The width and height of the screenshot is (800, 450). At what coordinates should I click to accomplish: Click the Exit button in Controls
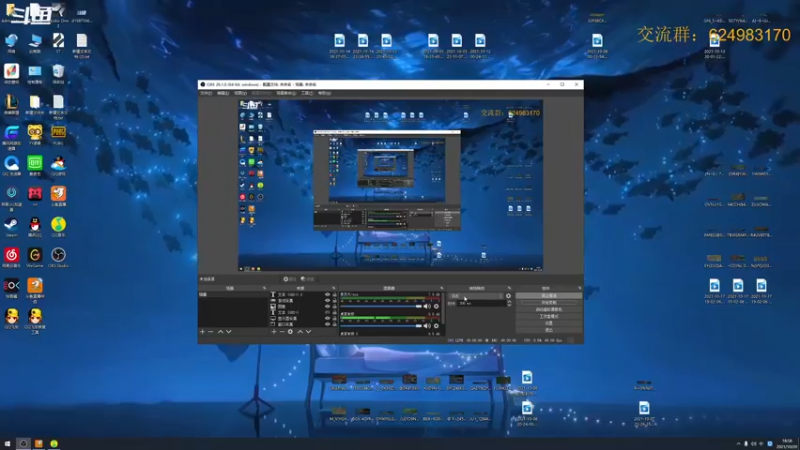click(x=549, y=330)
